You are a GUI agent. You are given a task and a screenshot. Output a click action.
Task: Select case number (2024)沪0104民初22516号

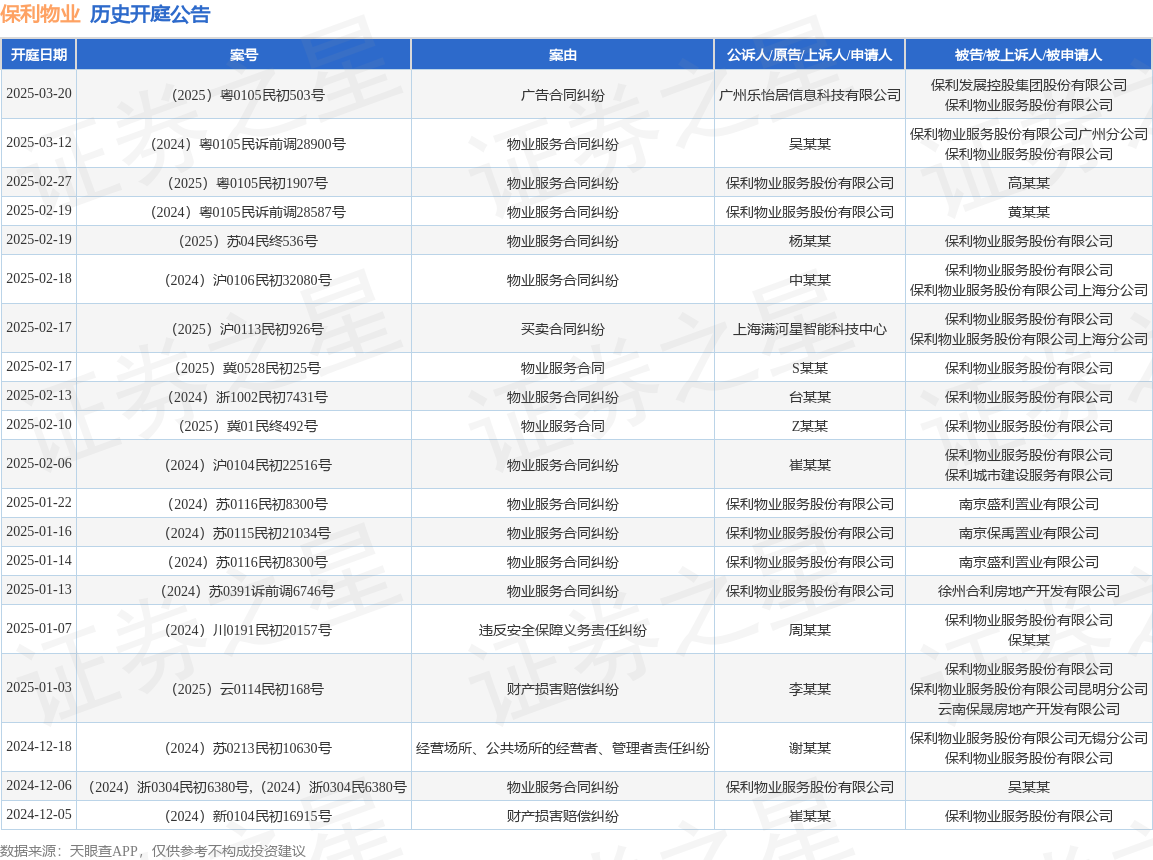pos(243,465)
